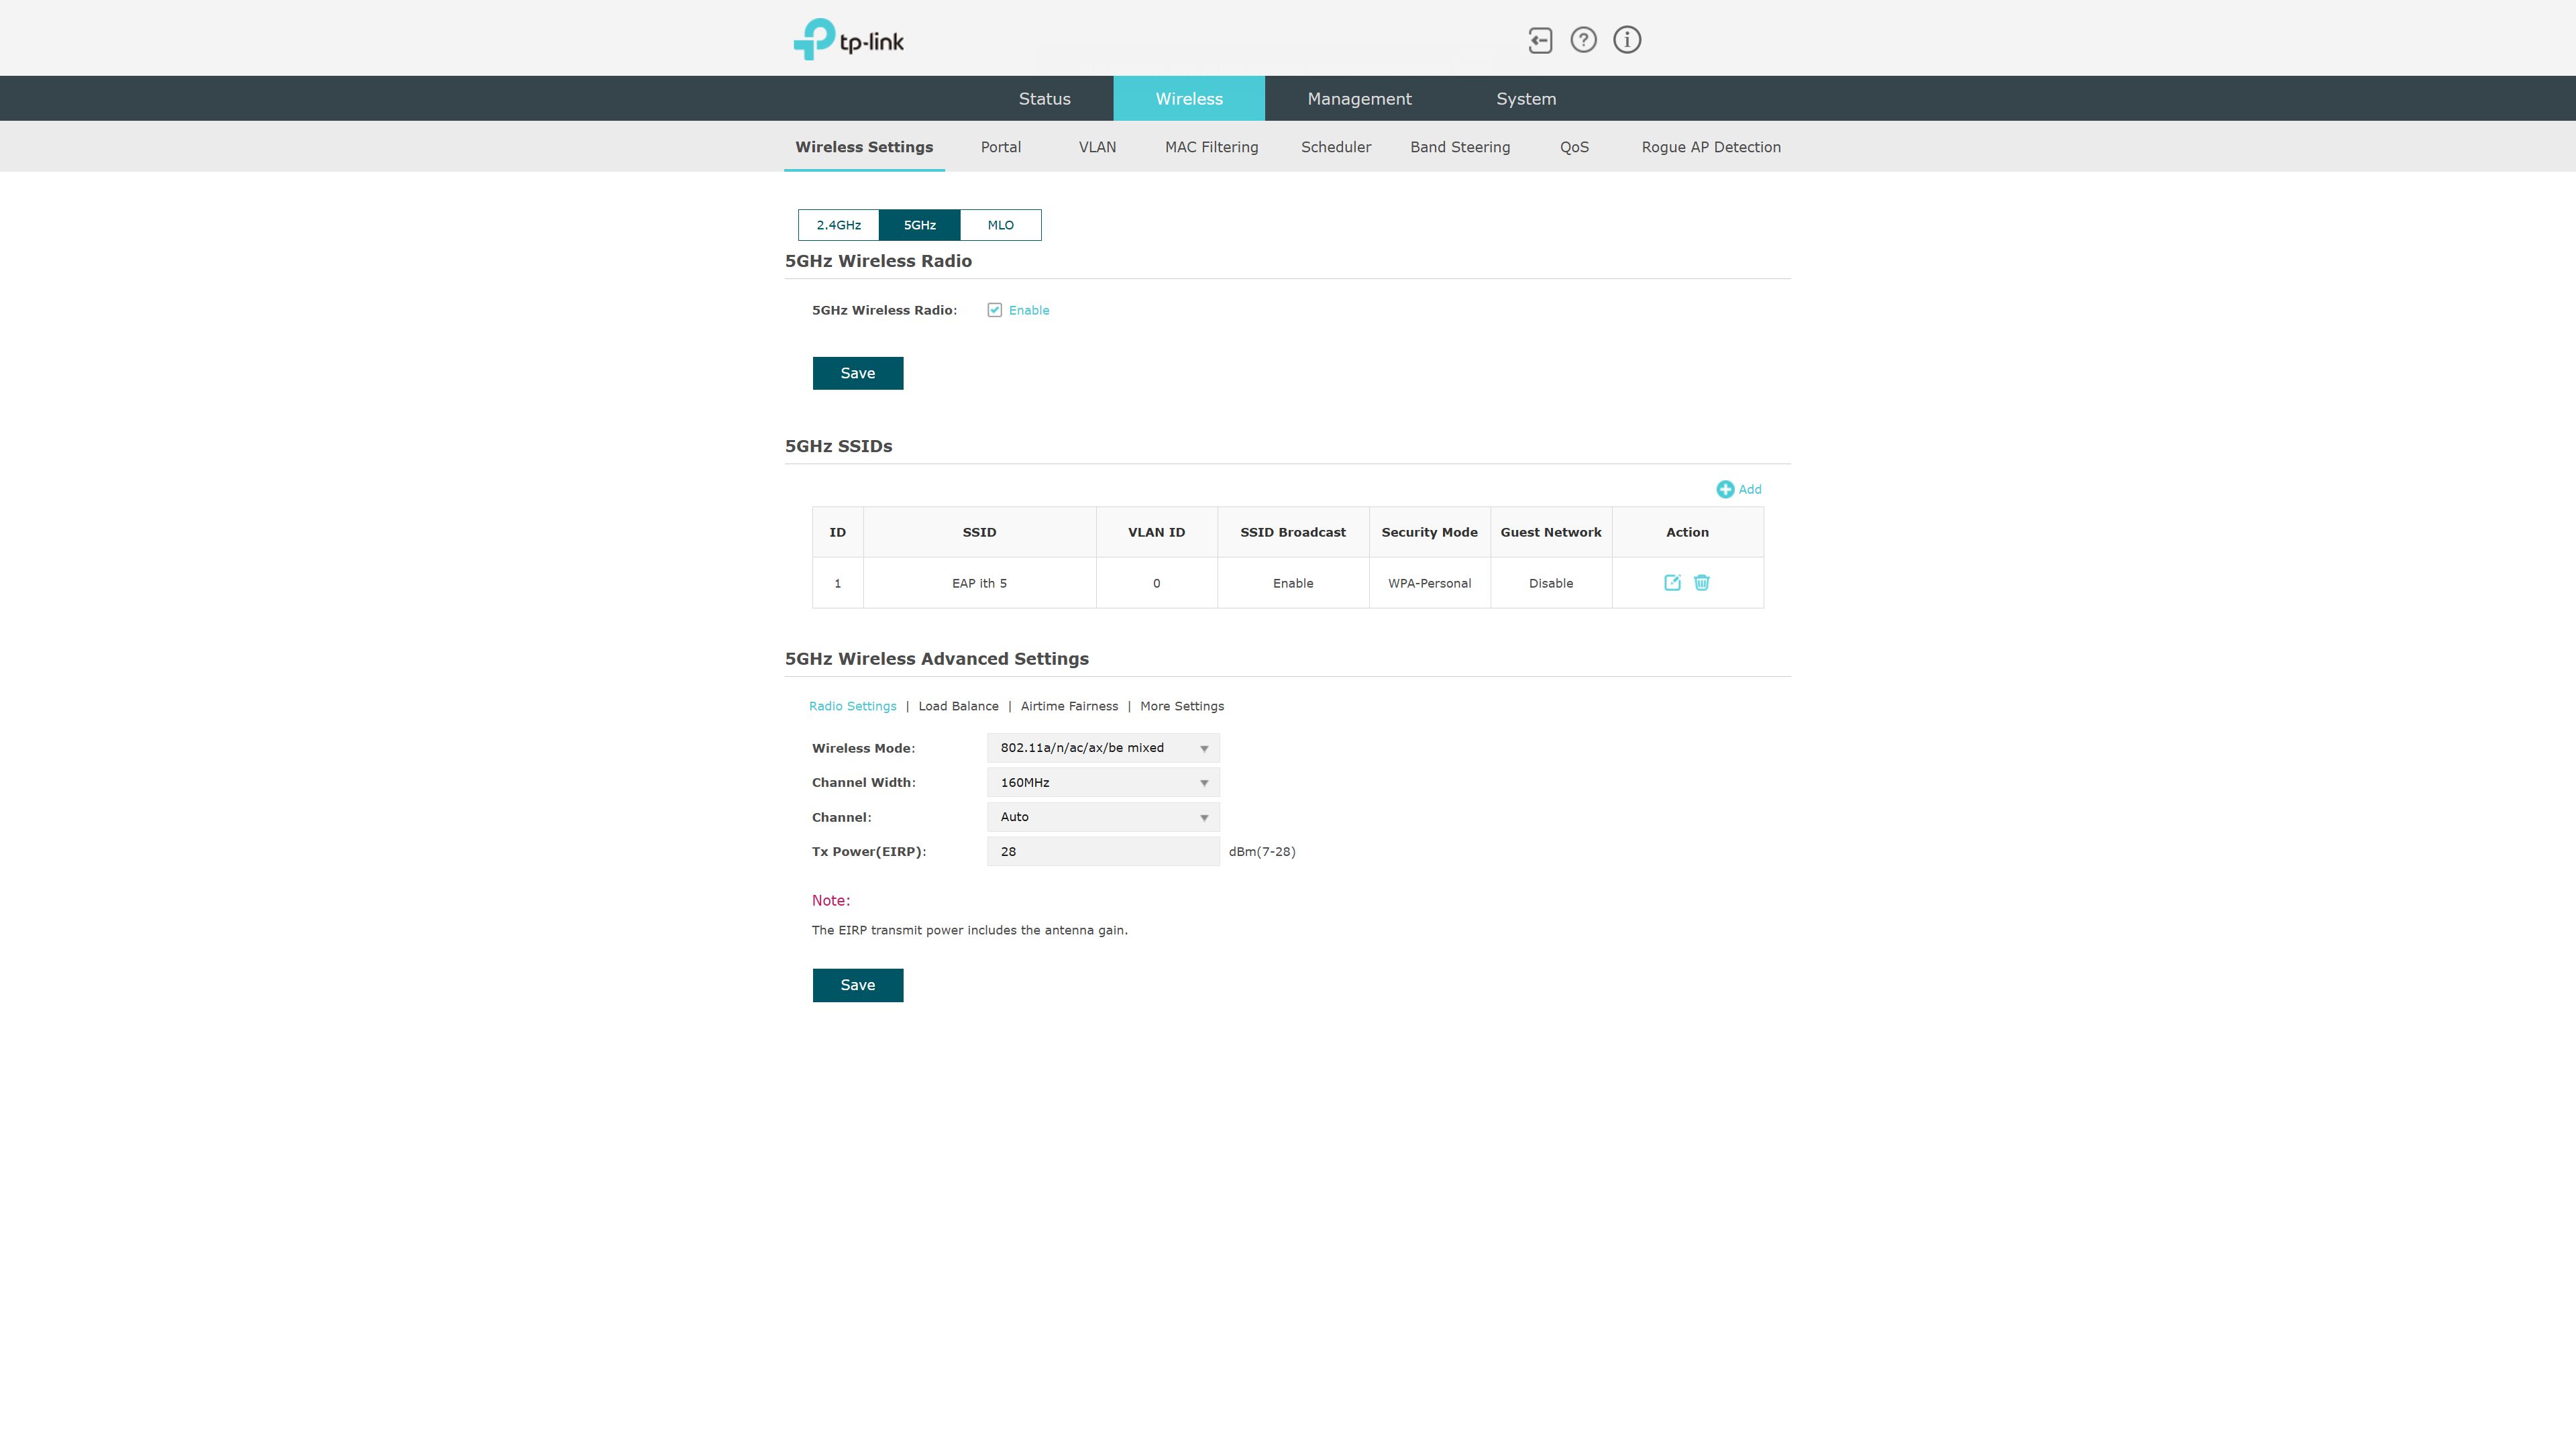This screenshot has width=2576, height=1449.
Task: Open the Airtime Fairness settings link
Action: [1069, 706]
